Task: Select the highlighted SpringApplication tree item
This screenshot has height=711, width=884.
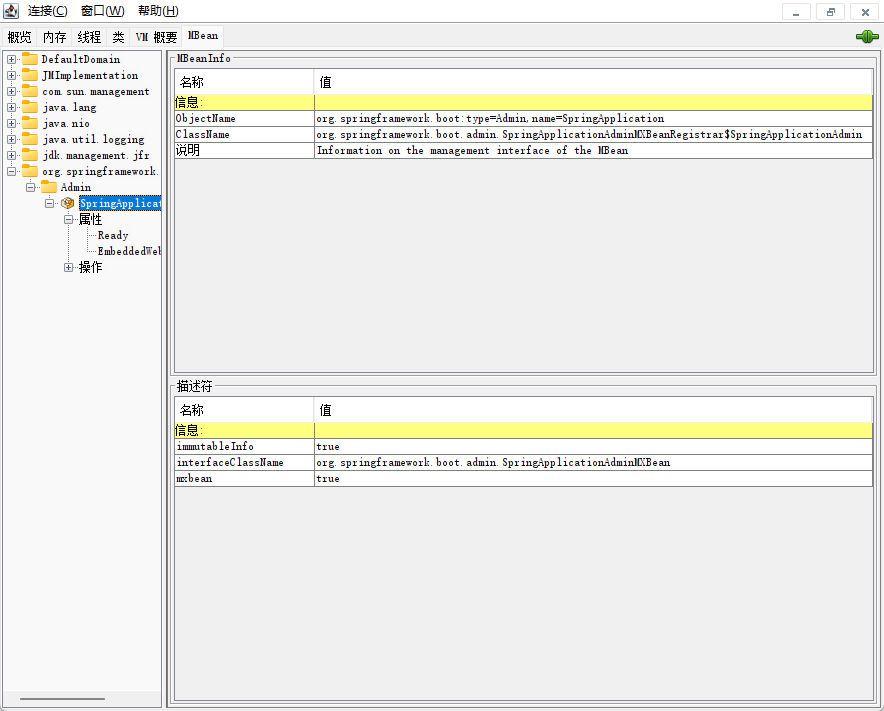Action: (120, 203)
